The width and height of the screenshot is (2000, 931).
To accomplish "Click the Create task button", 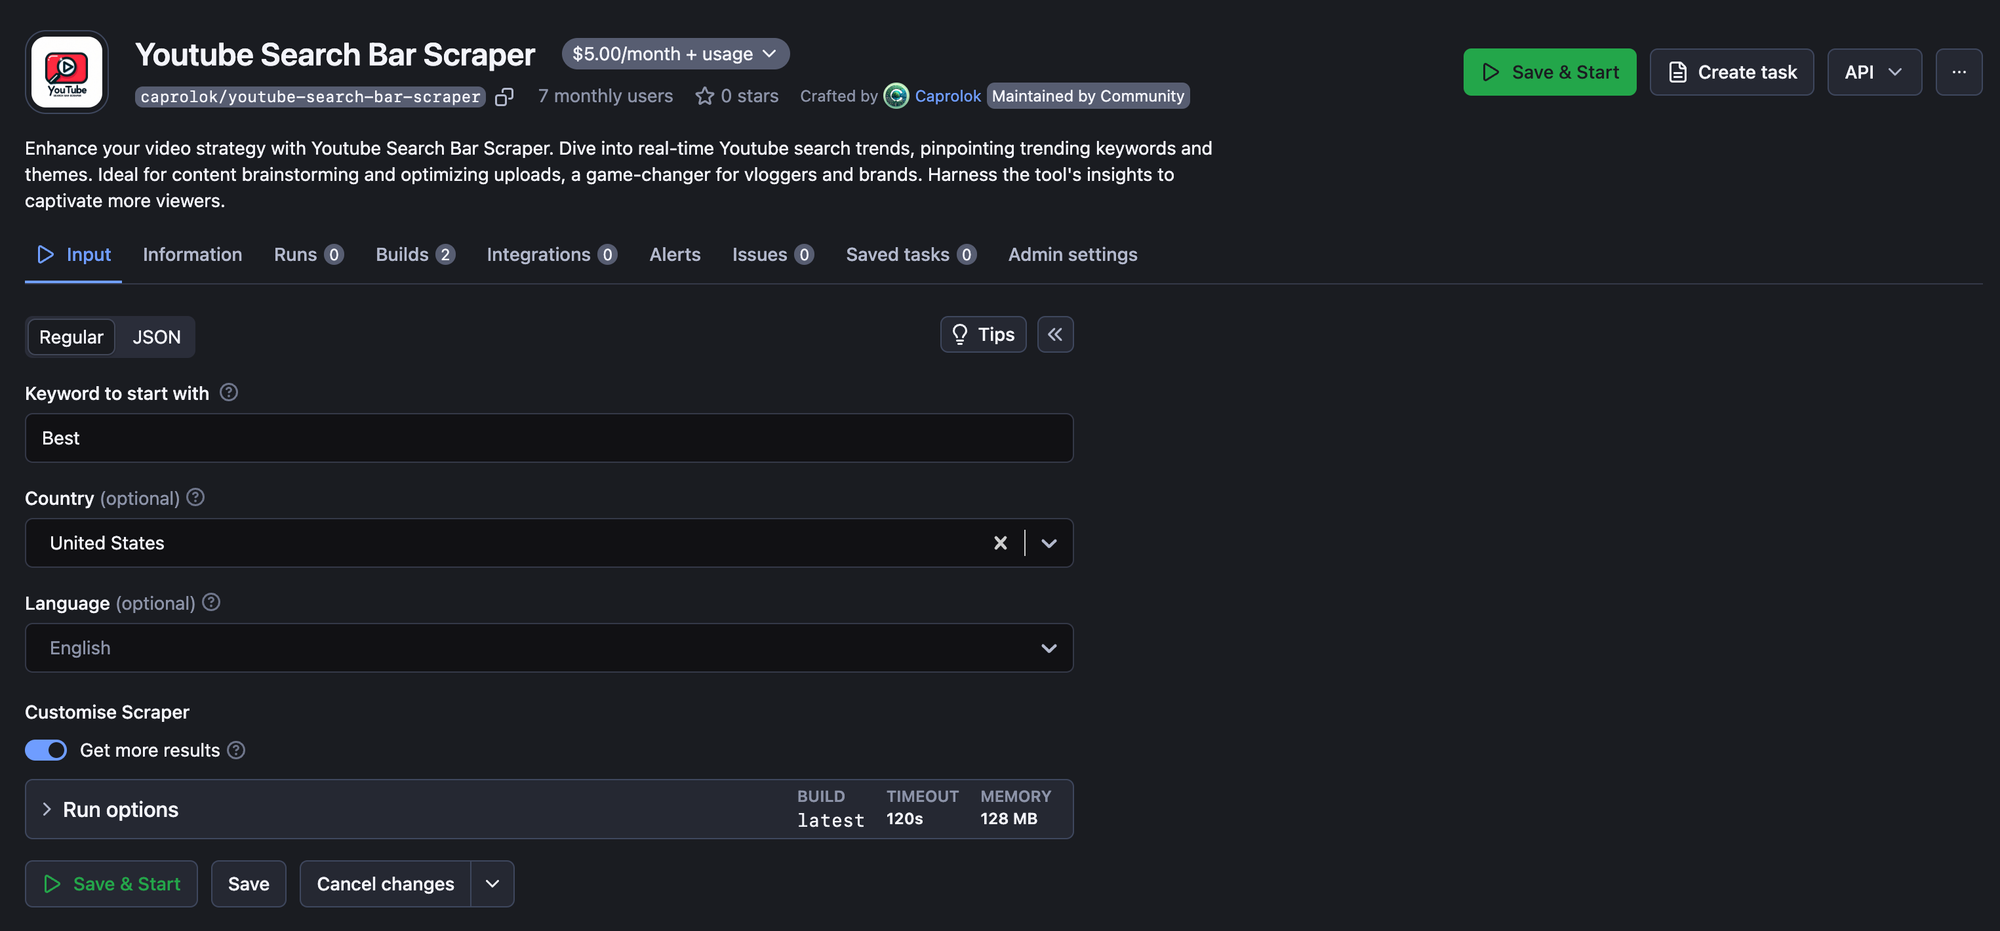I will tap(1731, 71).
